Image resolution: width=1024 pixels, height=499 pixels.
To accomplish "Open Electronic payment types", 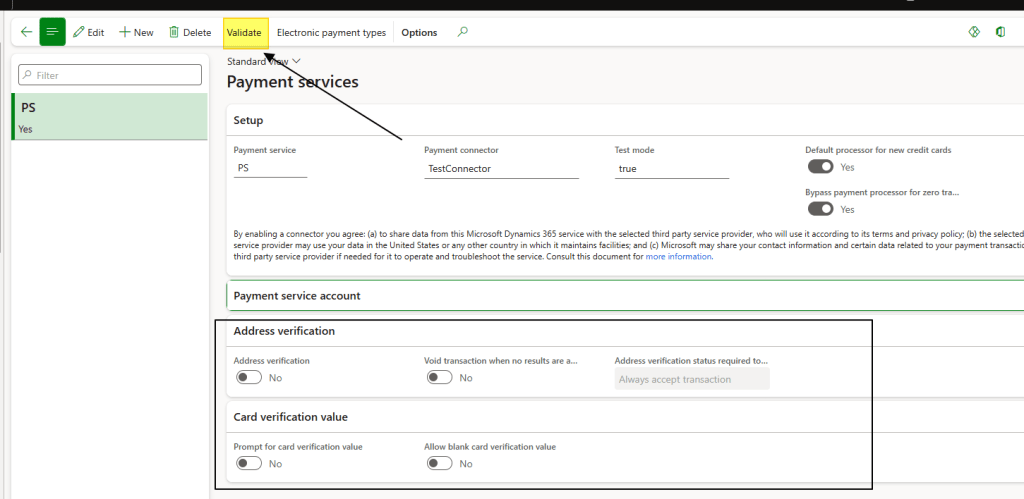I will tap(331, 32).
